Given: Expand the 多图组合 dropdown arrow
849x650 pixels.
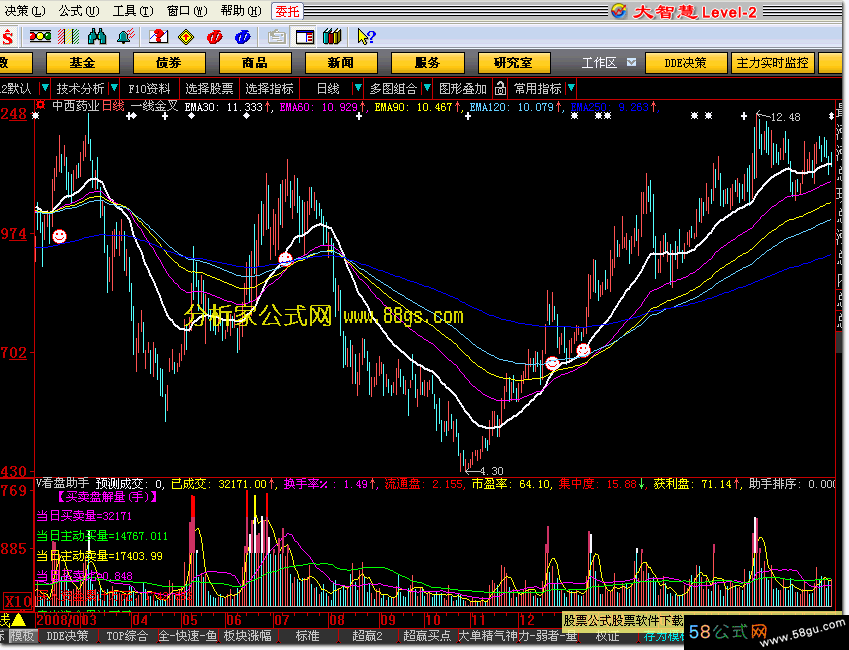Looking at the screenshot, I should [427, 88].
